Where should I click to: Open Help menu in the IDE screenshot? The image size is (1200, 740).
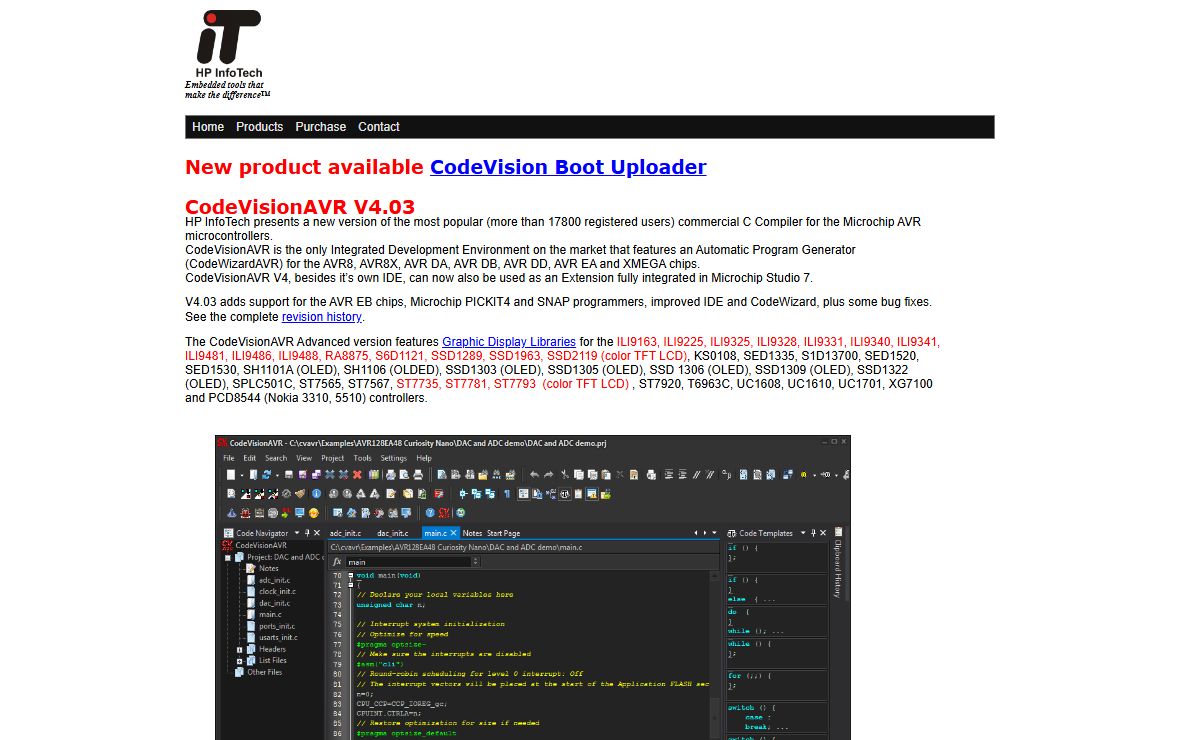point(424,458)
